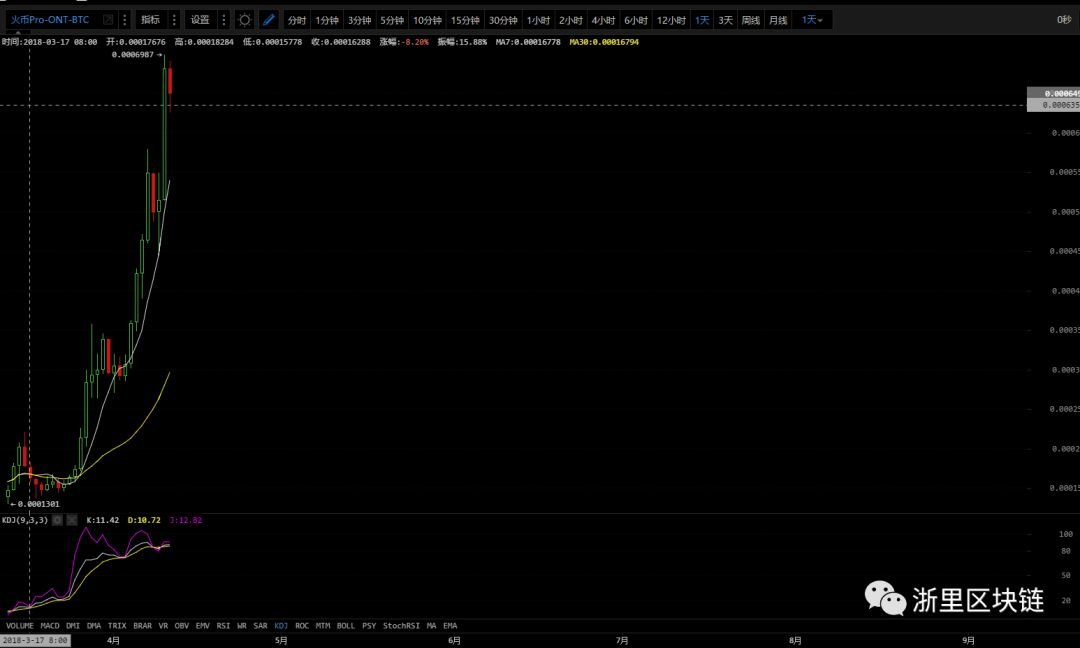Open the 火币Pro-ONT-BTC symbol selector
This screenshot has height=648, width=1080.
[x=50, y=20]
